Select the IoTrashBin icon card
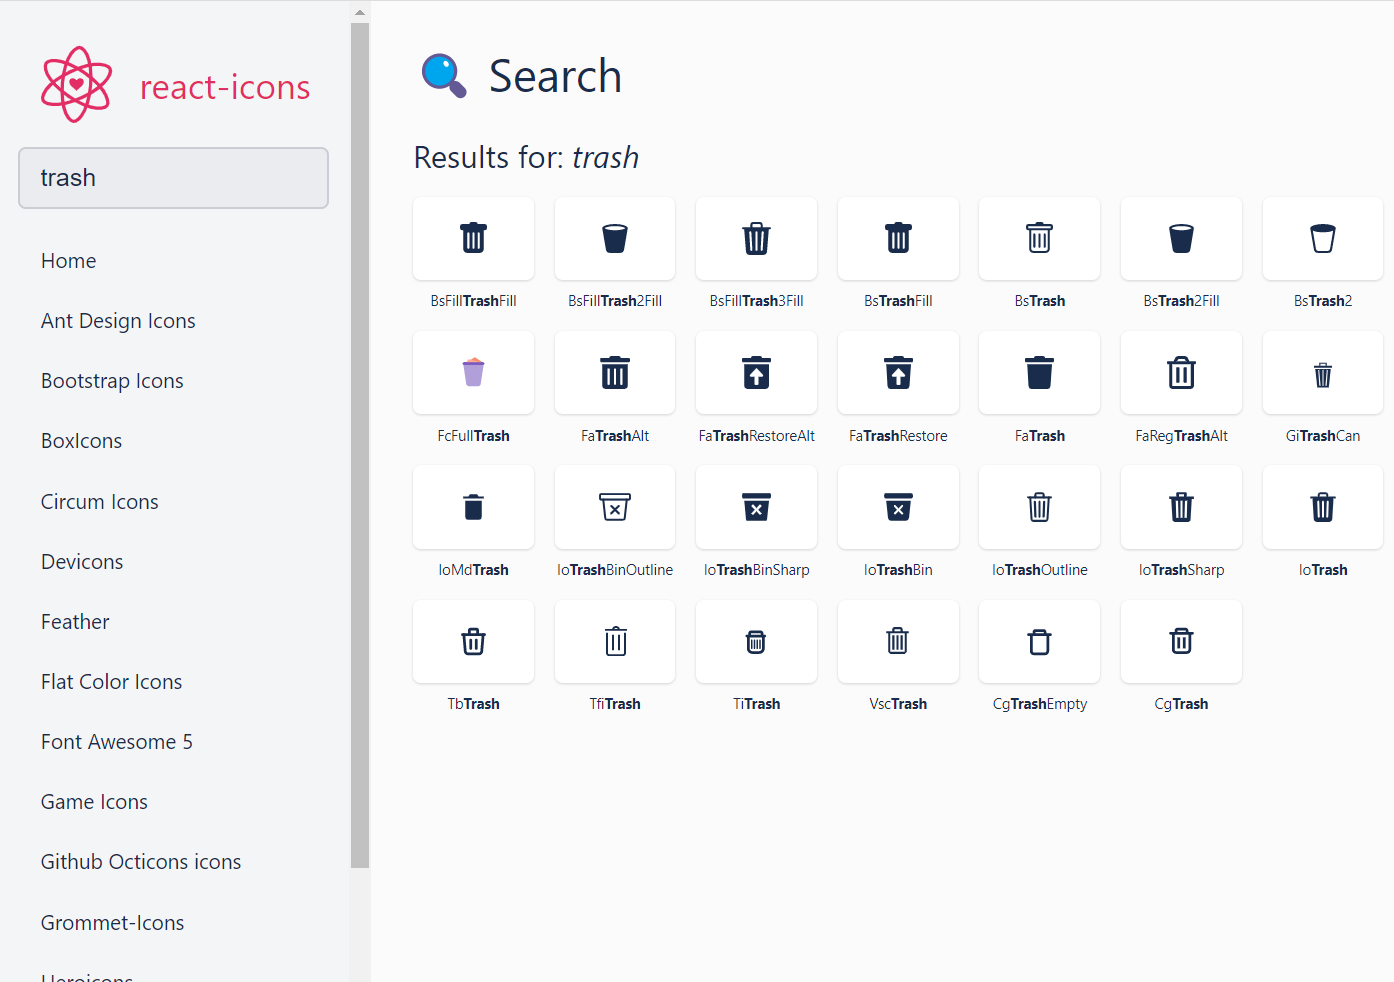The width and height of the screenshot is (1394, 982). point(898,507)
